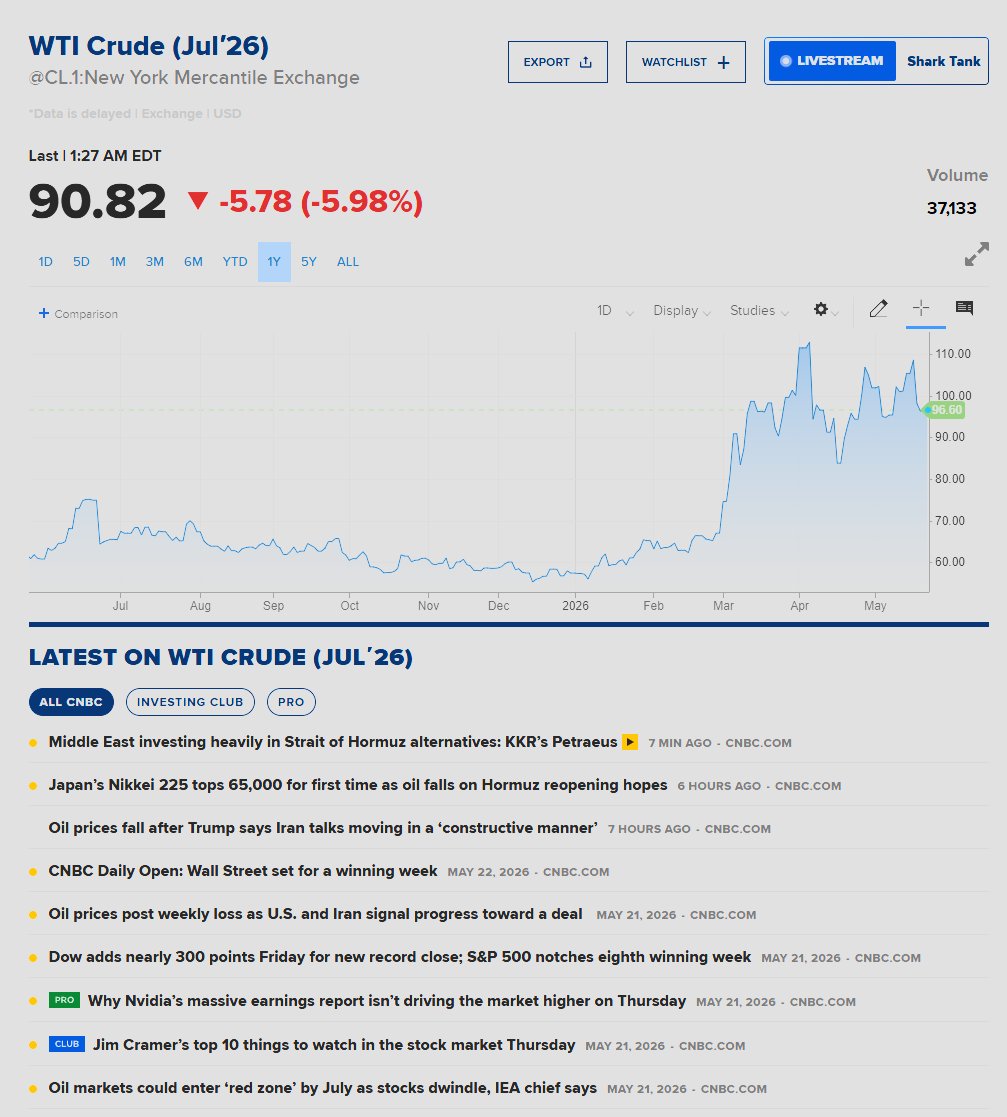Click the Apr label on chart axis
1007x1117 pixels.
click(x=799, y=606)
